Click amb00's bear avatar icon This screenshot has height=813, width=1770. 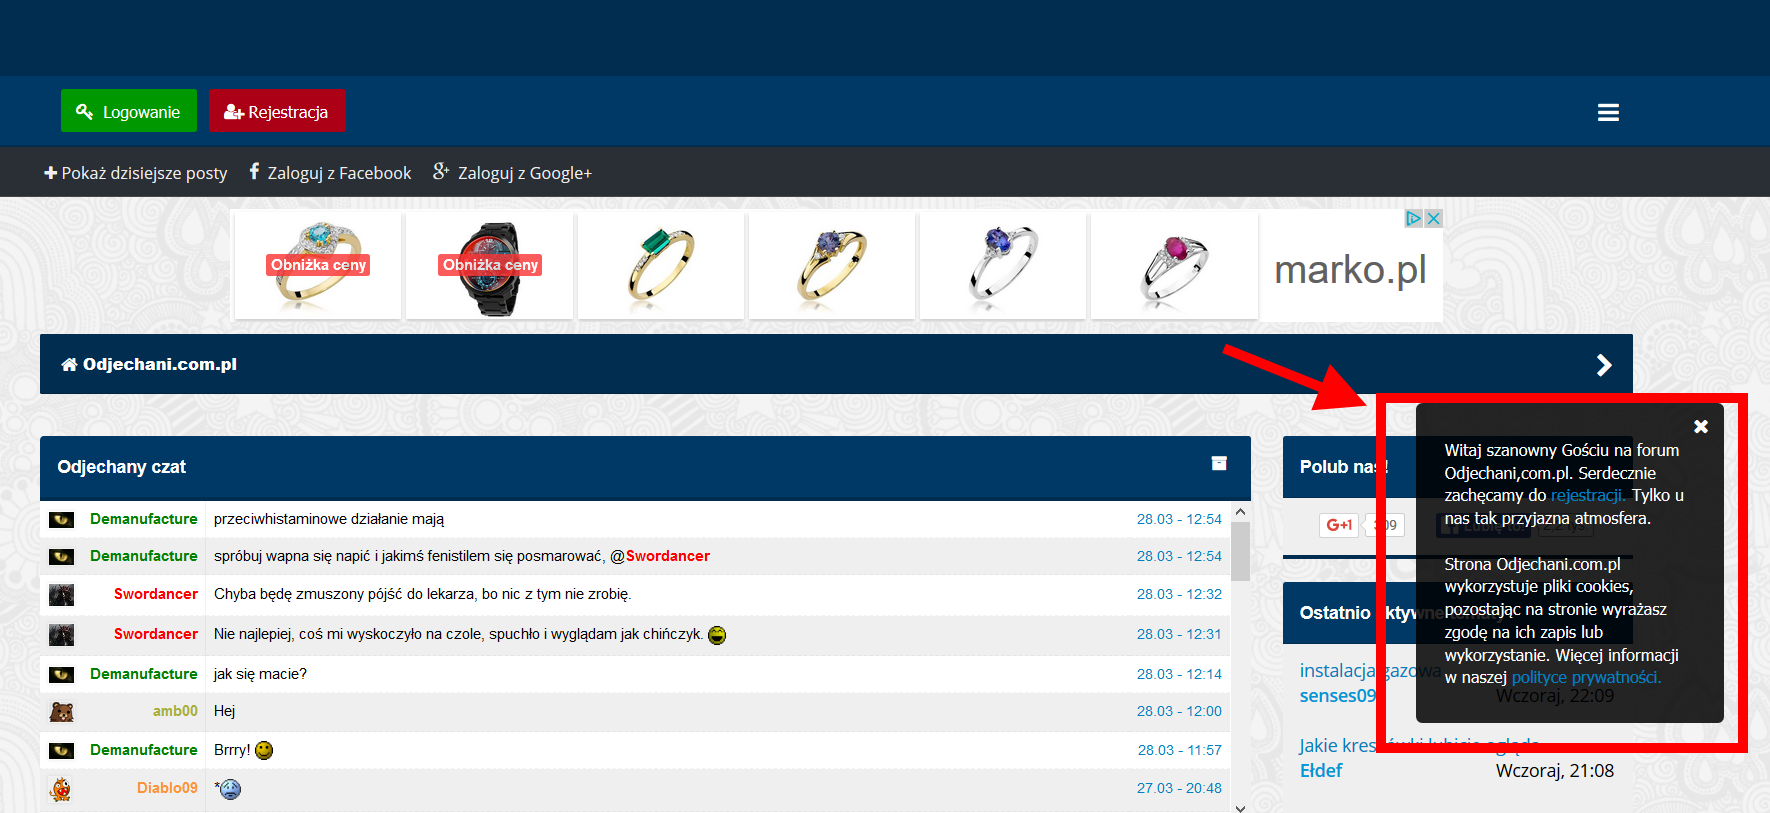[62, 712]
